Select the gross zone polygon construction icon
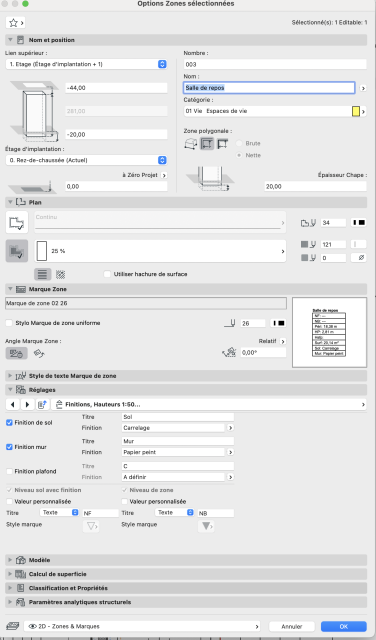376x640 pixels. click(x=191, y=144)
